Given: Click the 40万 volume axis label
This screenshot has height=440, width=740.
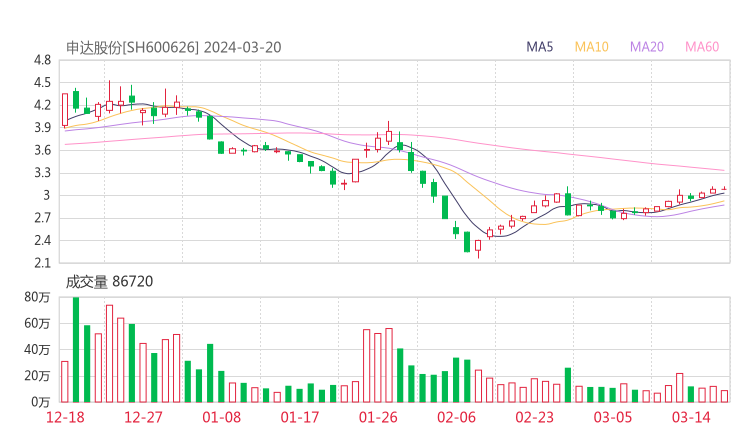Looking at the screenshot, I should coord(37,349).
